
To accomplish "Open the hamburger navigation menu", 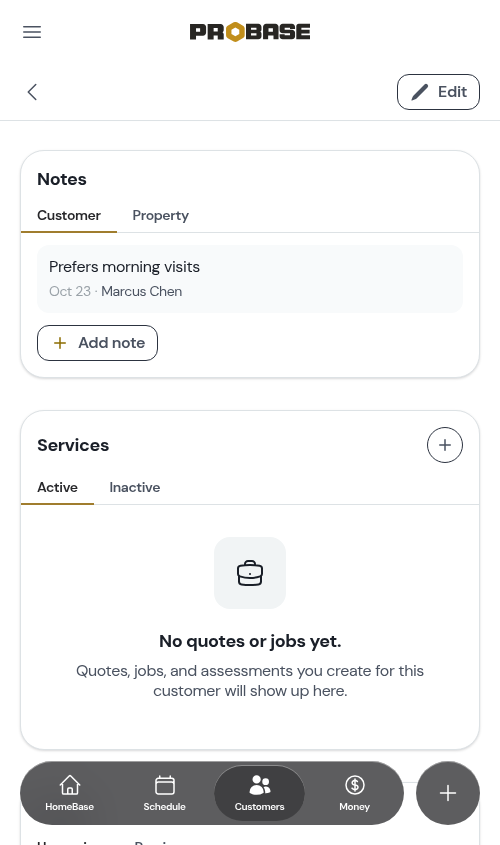I will pos(32,32).
